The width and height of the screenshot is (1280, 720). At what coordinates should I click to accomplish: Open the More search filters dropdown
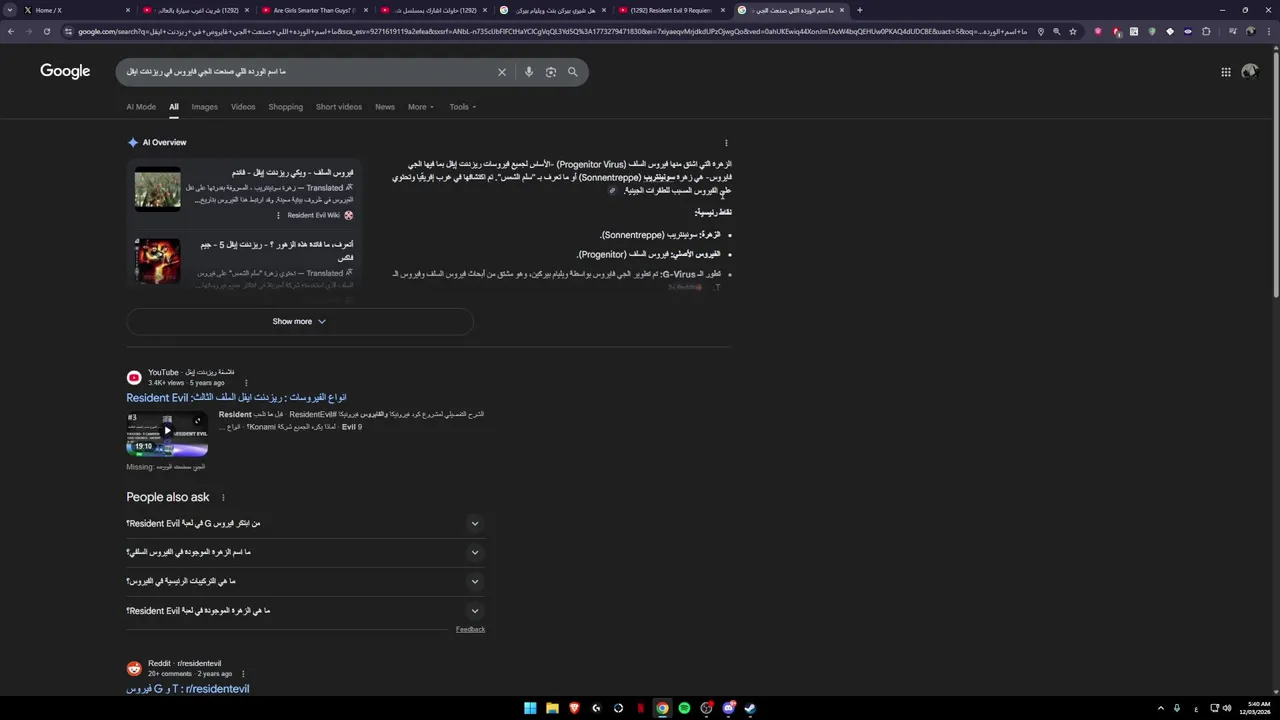point(421,107)
